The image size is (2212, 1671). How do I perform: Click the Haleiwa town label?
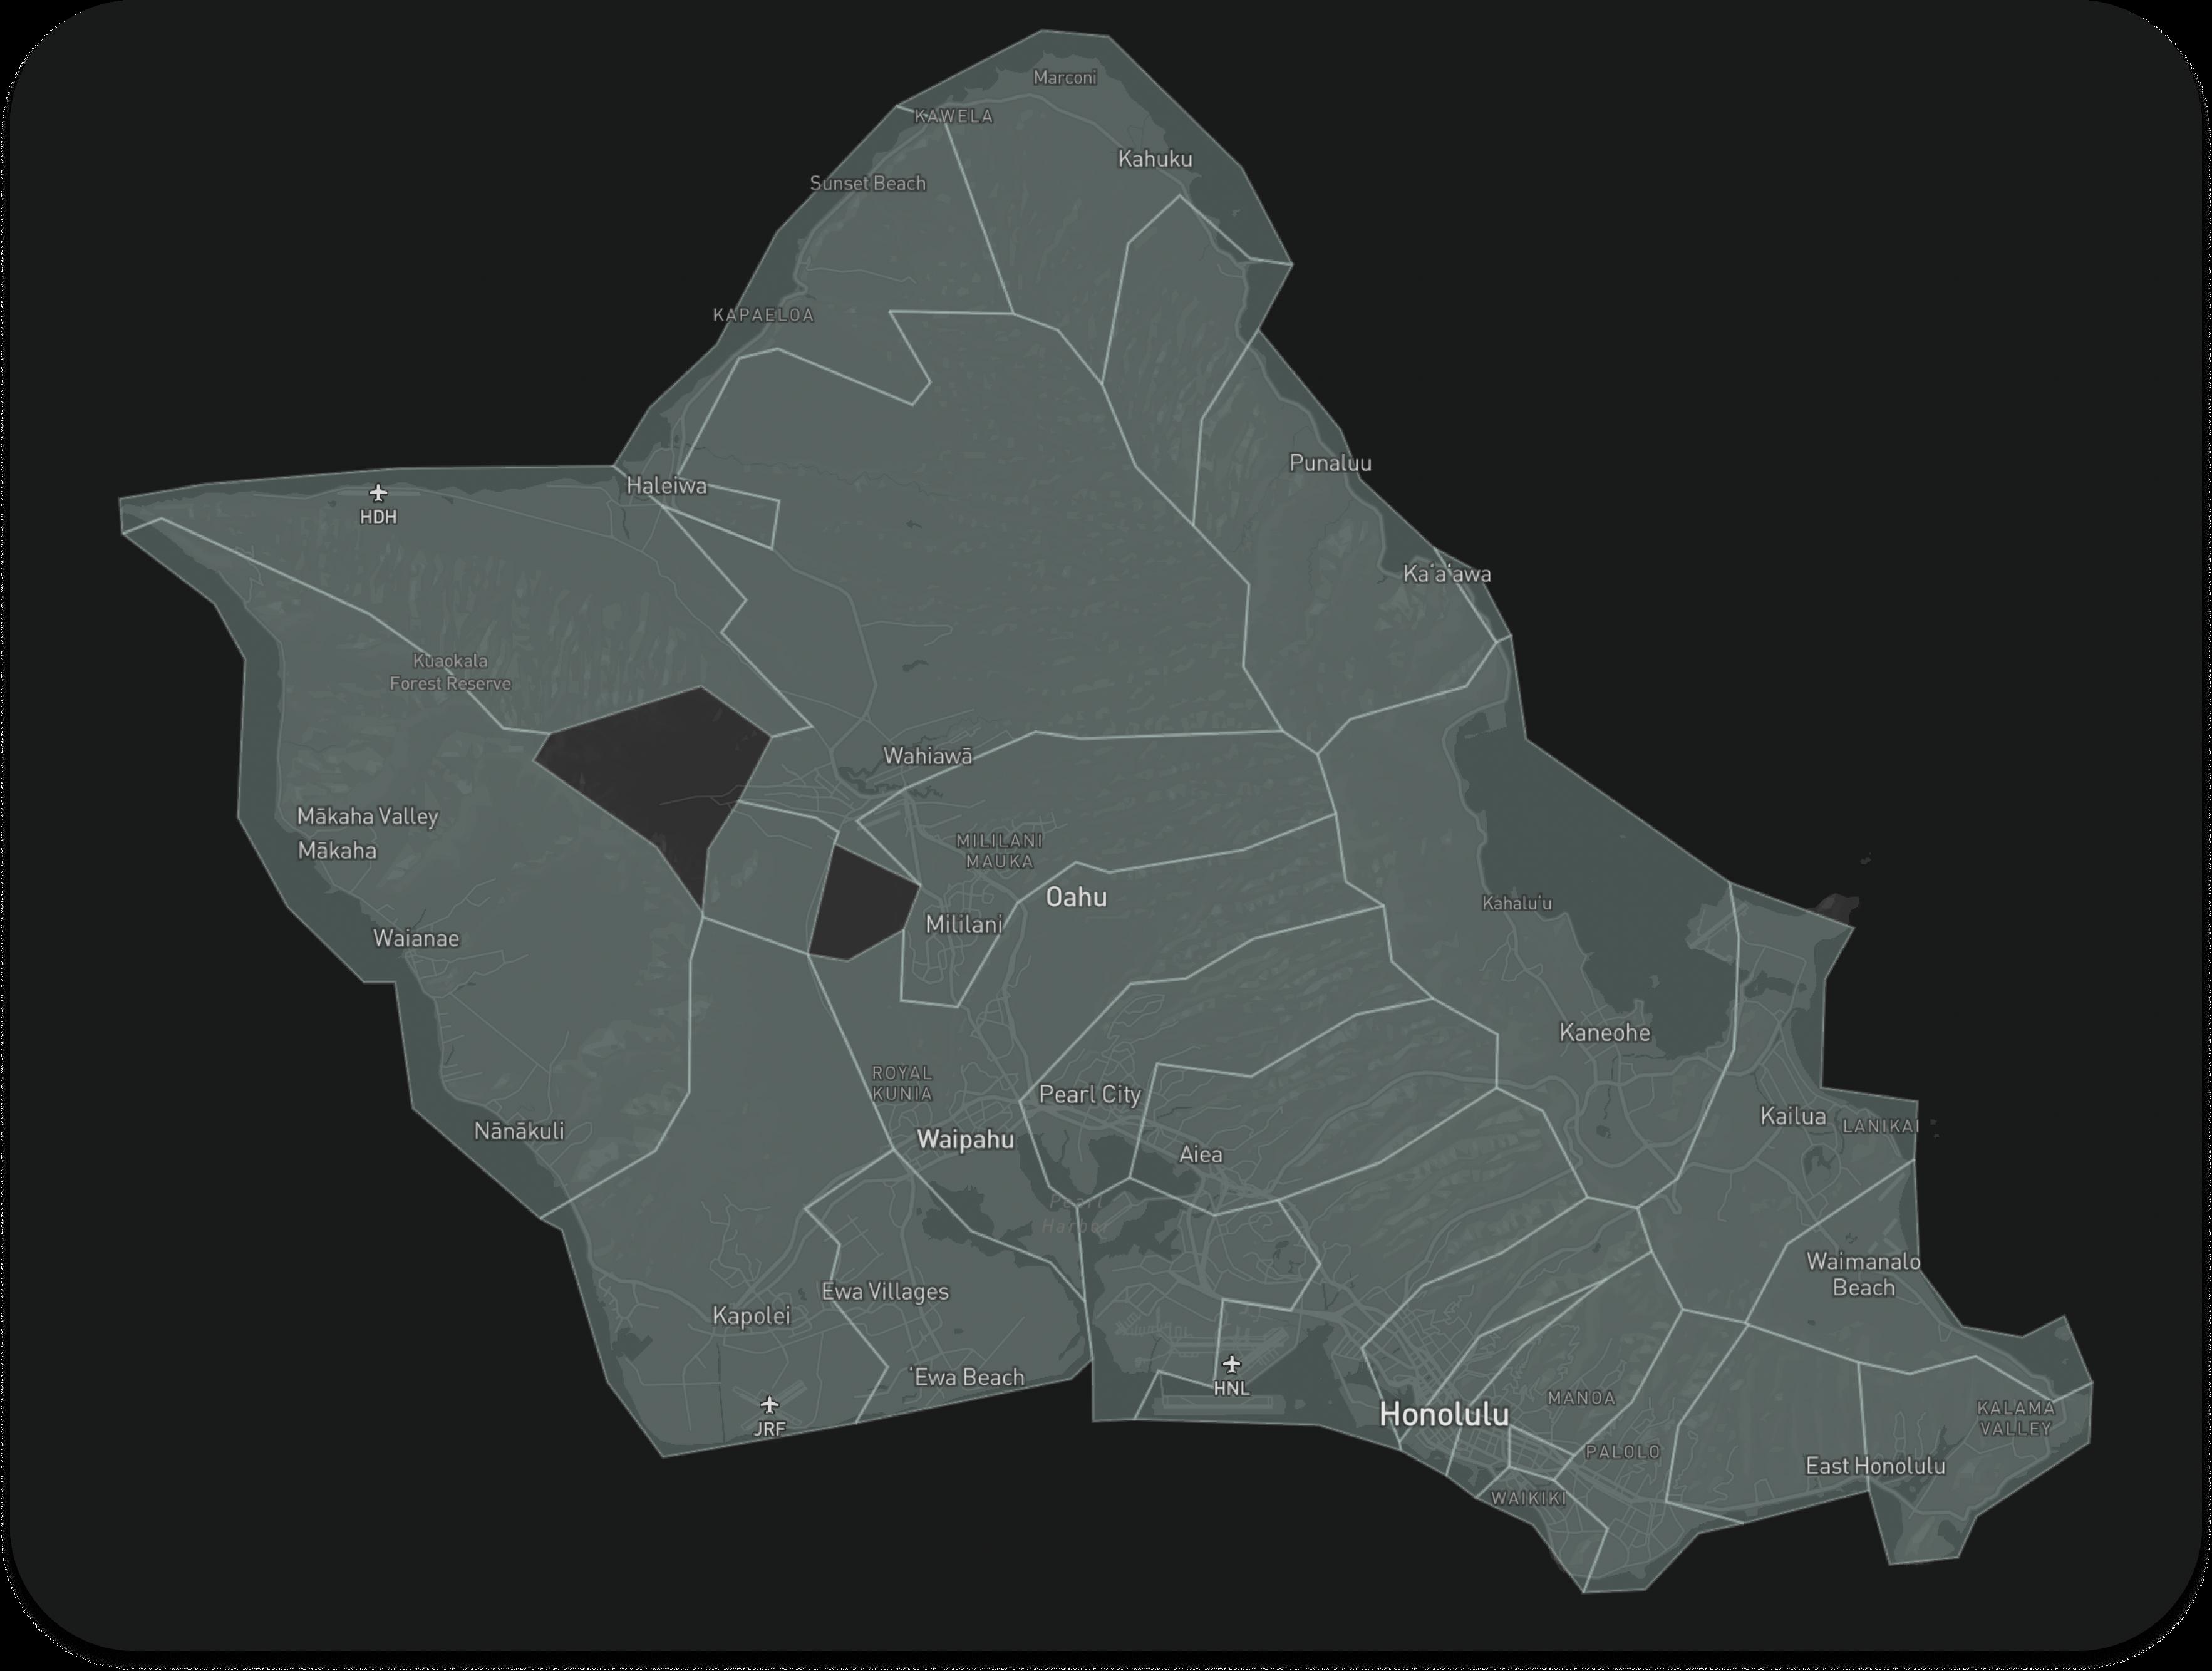666,485
